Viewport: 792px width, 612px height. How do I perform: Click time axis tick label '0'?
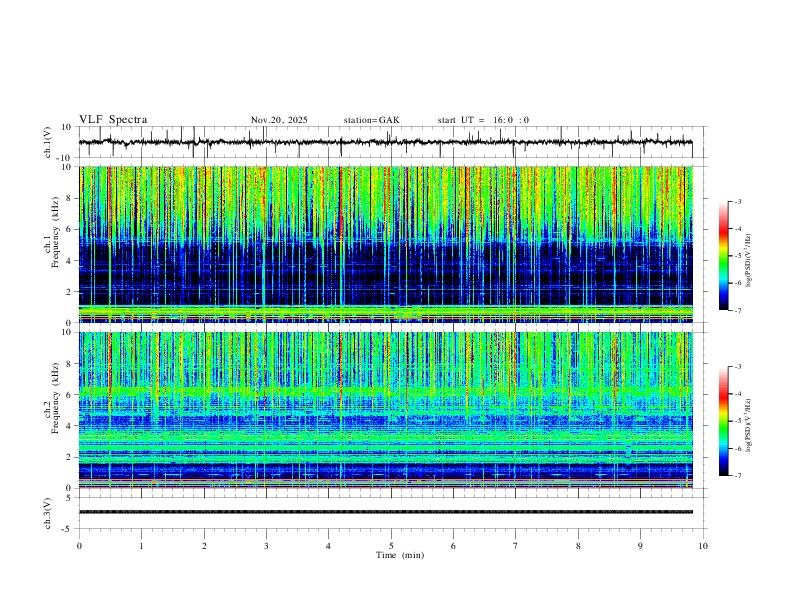click(x=79, y=546)
